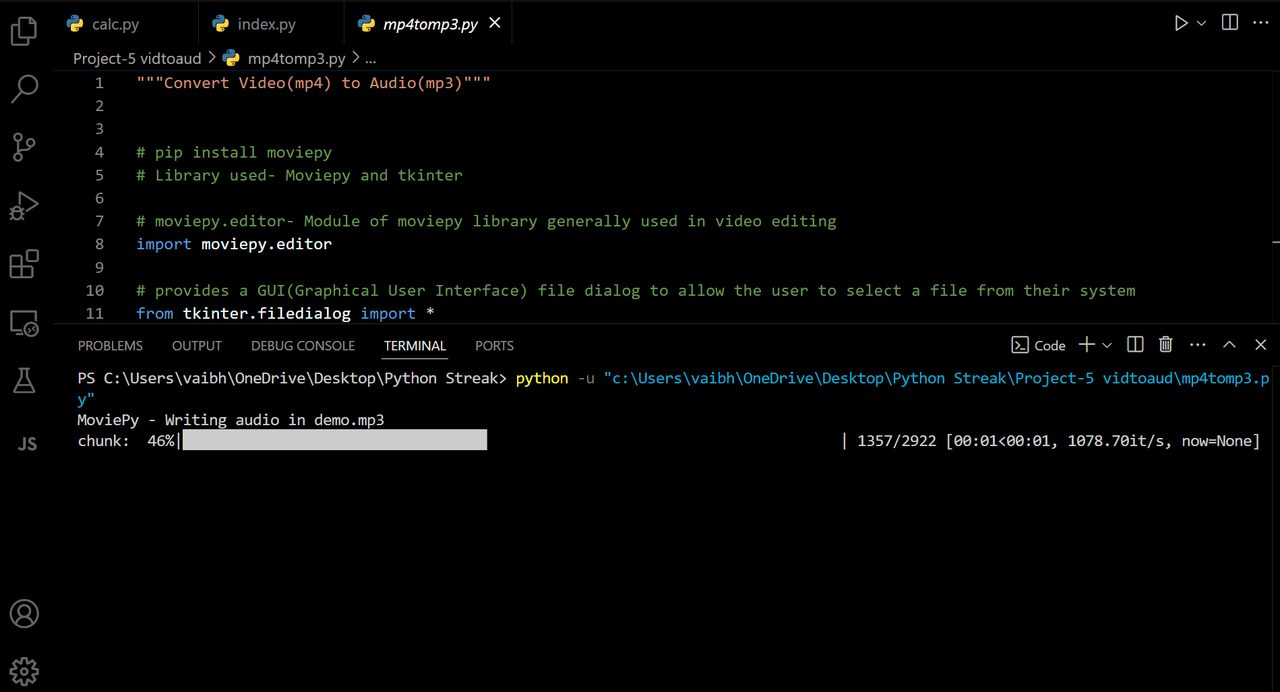
Task: Click the breadcrumb ellipsis
Action: coord(369,59)
